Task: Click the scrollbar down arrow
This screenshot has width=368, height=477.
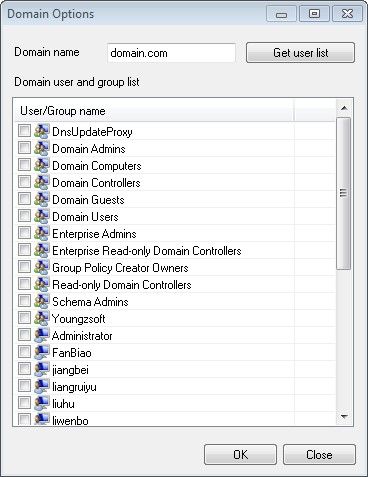Action: (344, 416)
